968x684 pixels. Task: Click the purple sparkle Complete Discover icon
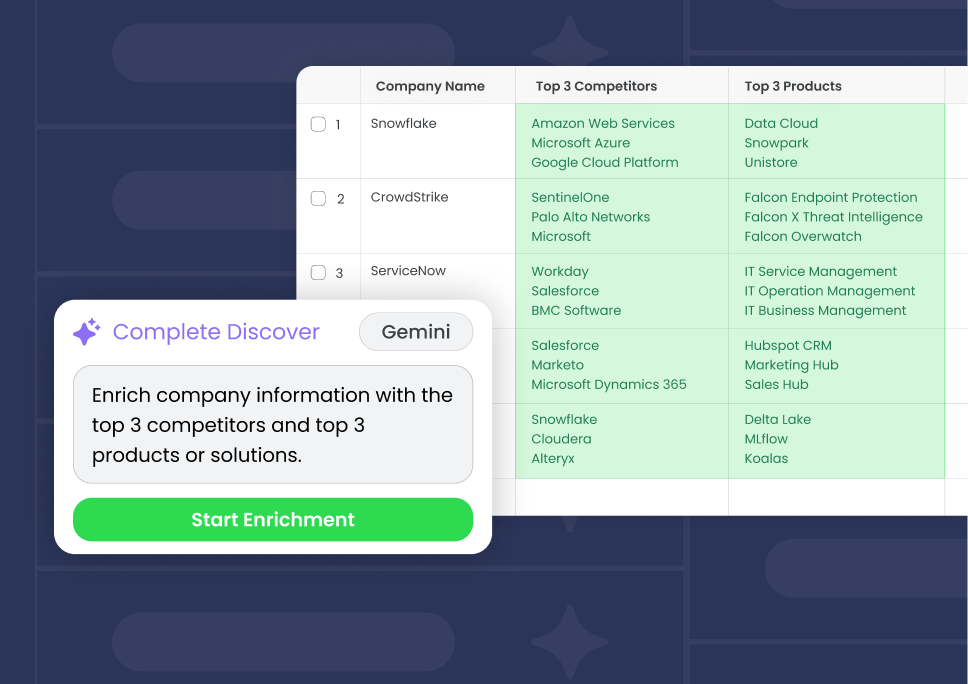coord(86,331)
